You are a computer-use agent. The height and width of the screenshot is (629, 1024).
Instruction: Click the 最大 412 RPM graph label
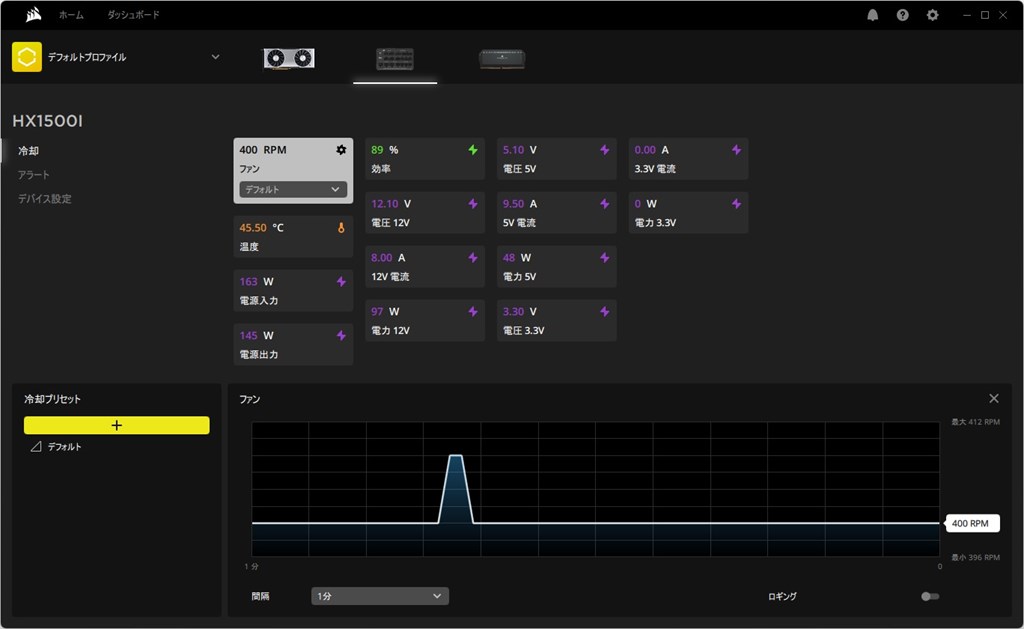976,422
